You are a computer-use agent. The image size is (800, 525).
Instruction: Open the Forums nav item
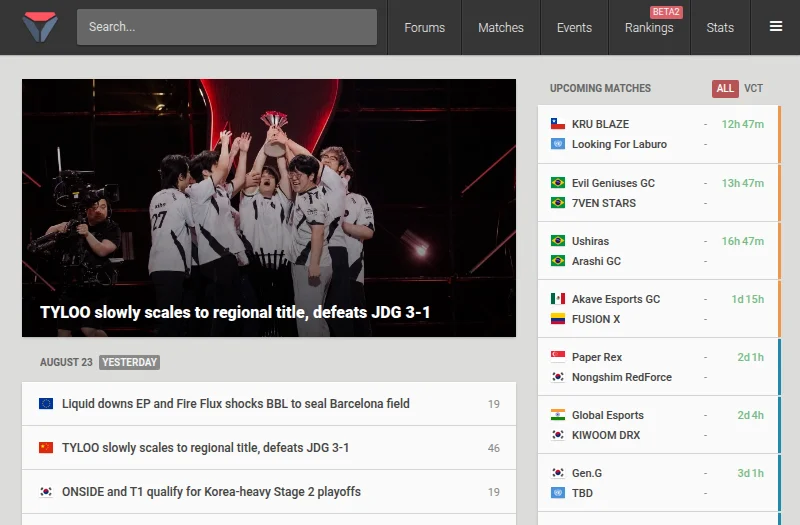(424, 28)
